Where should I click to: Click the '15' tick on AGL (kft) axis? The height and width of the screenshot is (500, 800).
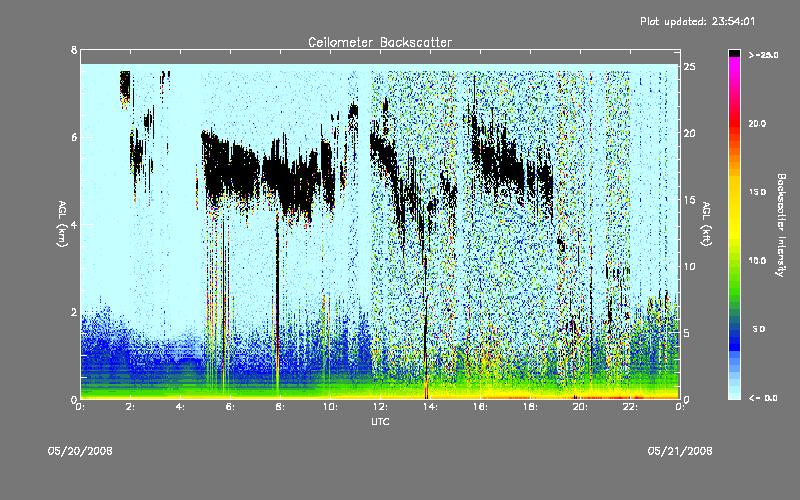[690, 200]
